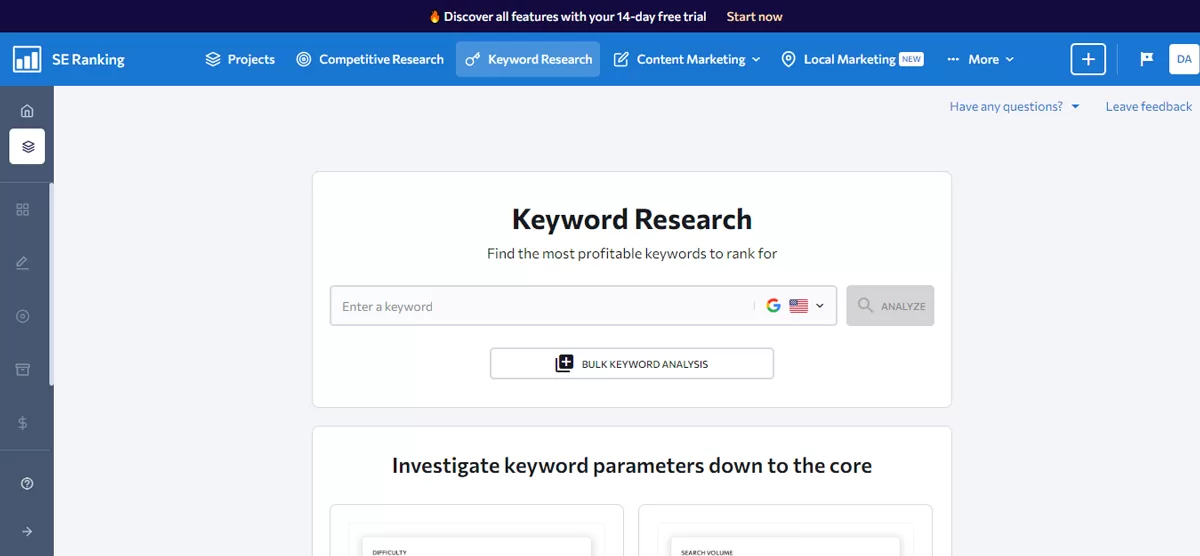Open the flag icon in header
Viewport: 1200px width, 556px height.
tap(1147, 59)
